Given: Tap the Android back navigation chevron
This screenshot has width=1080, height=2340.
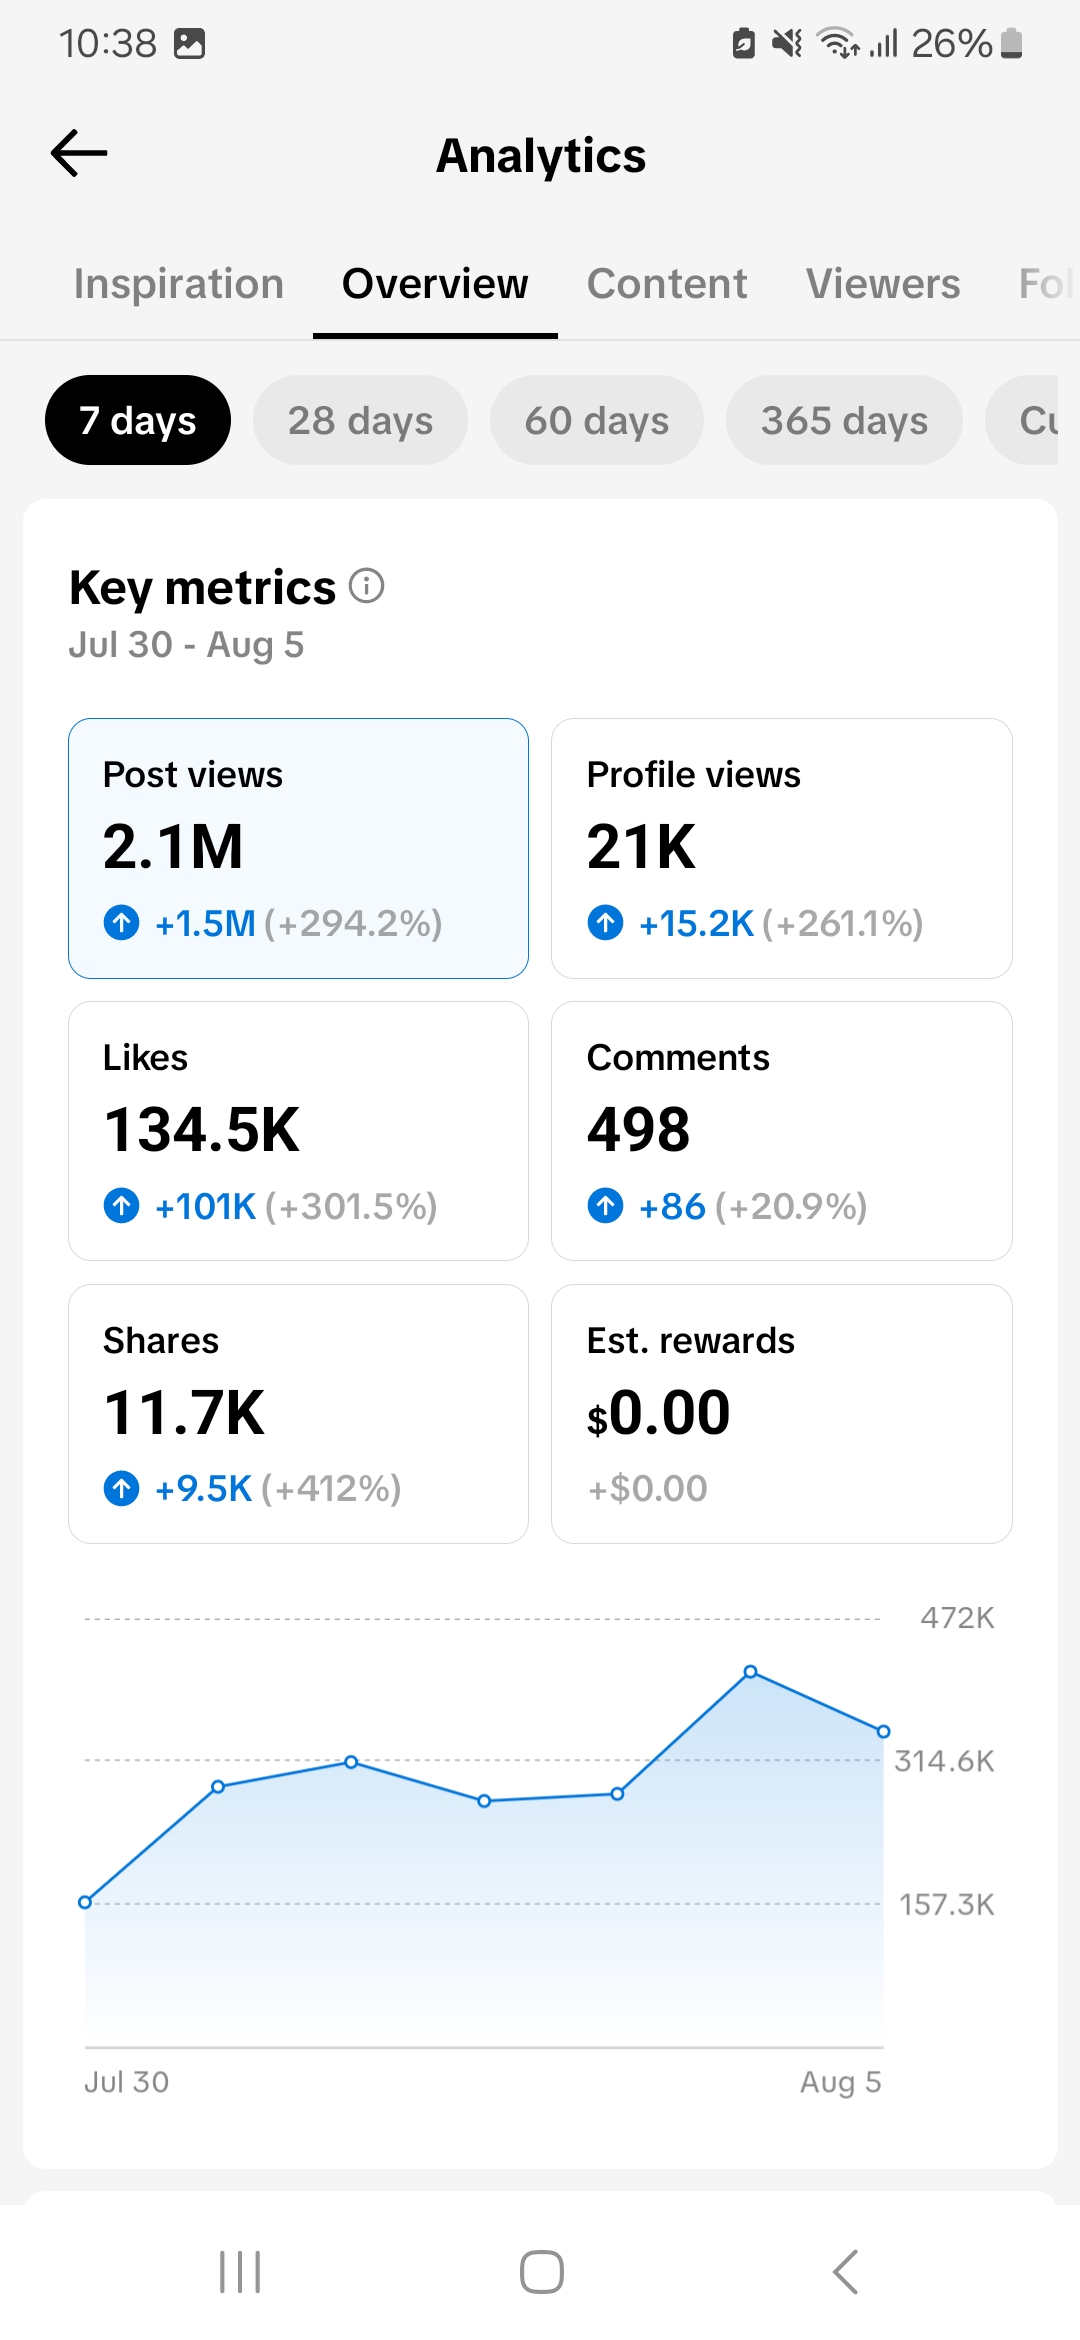Looking at the screenshot, I should click(x=845, y=2272).
